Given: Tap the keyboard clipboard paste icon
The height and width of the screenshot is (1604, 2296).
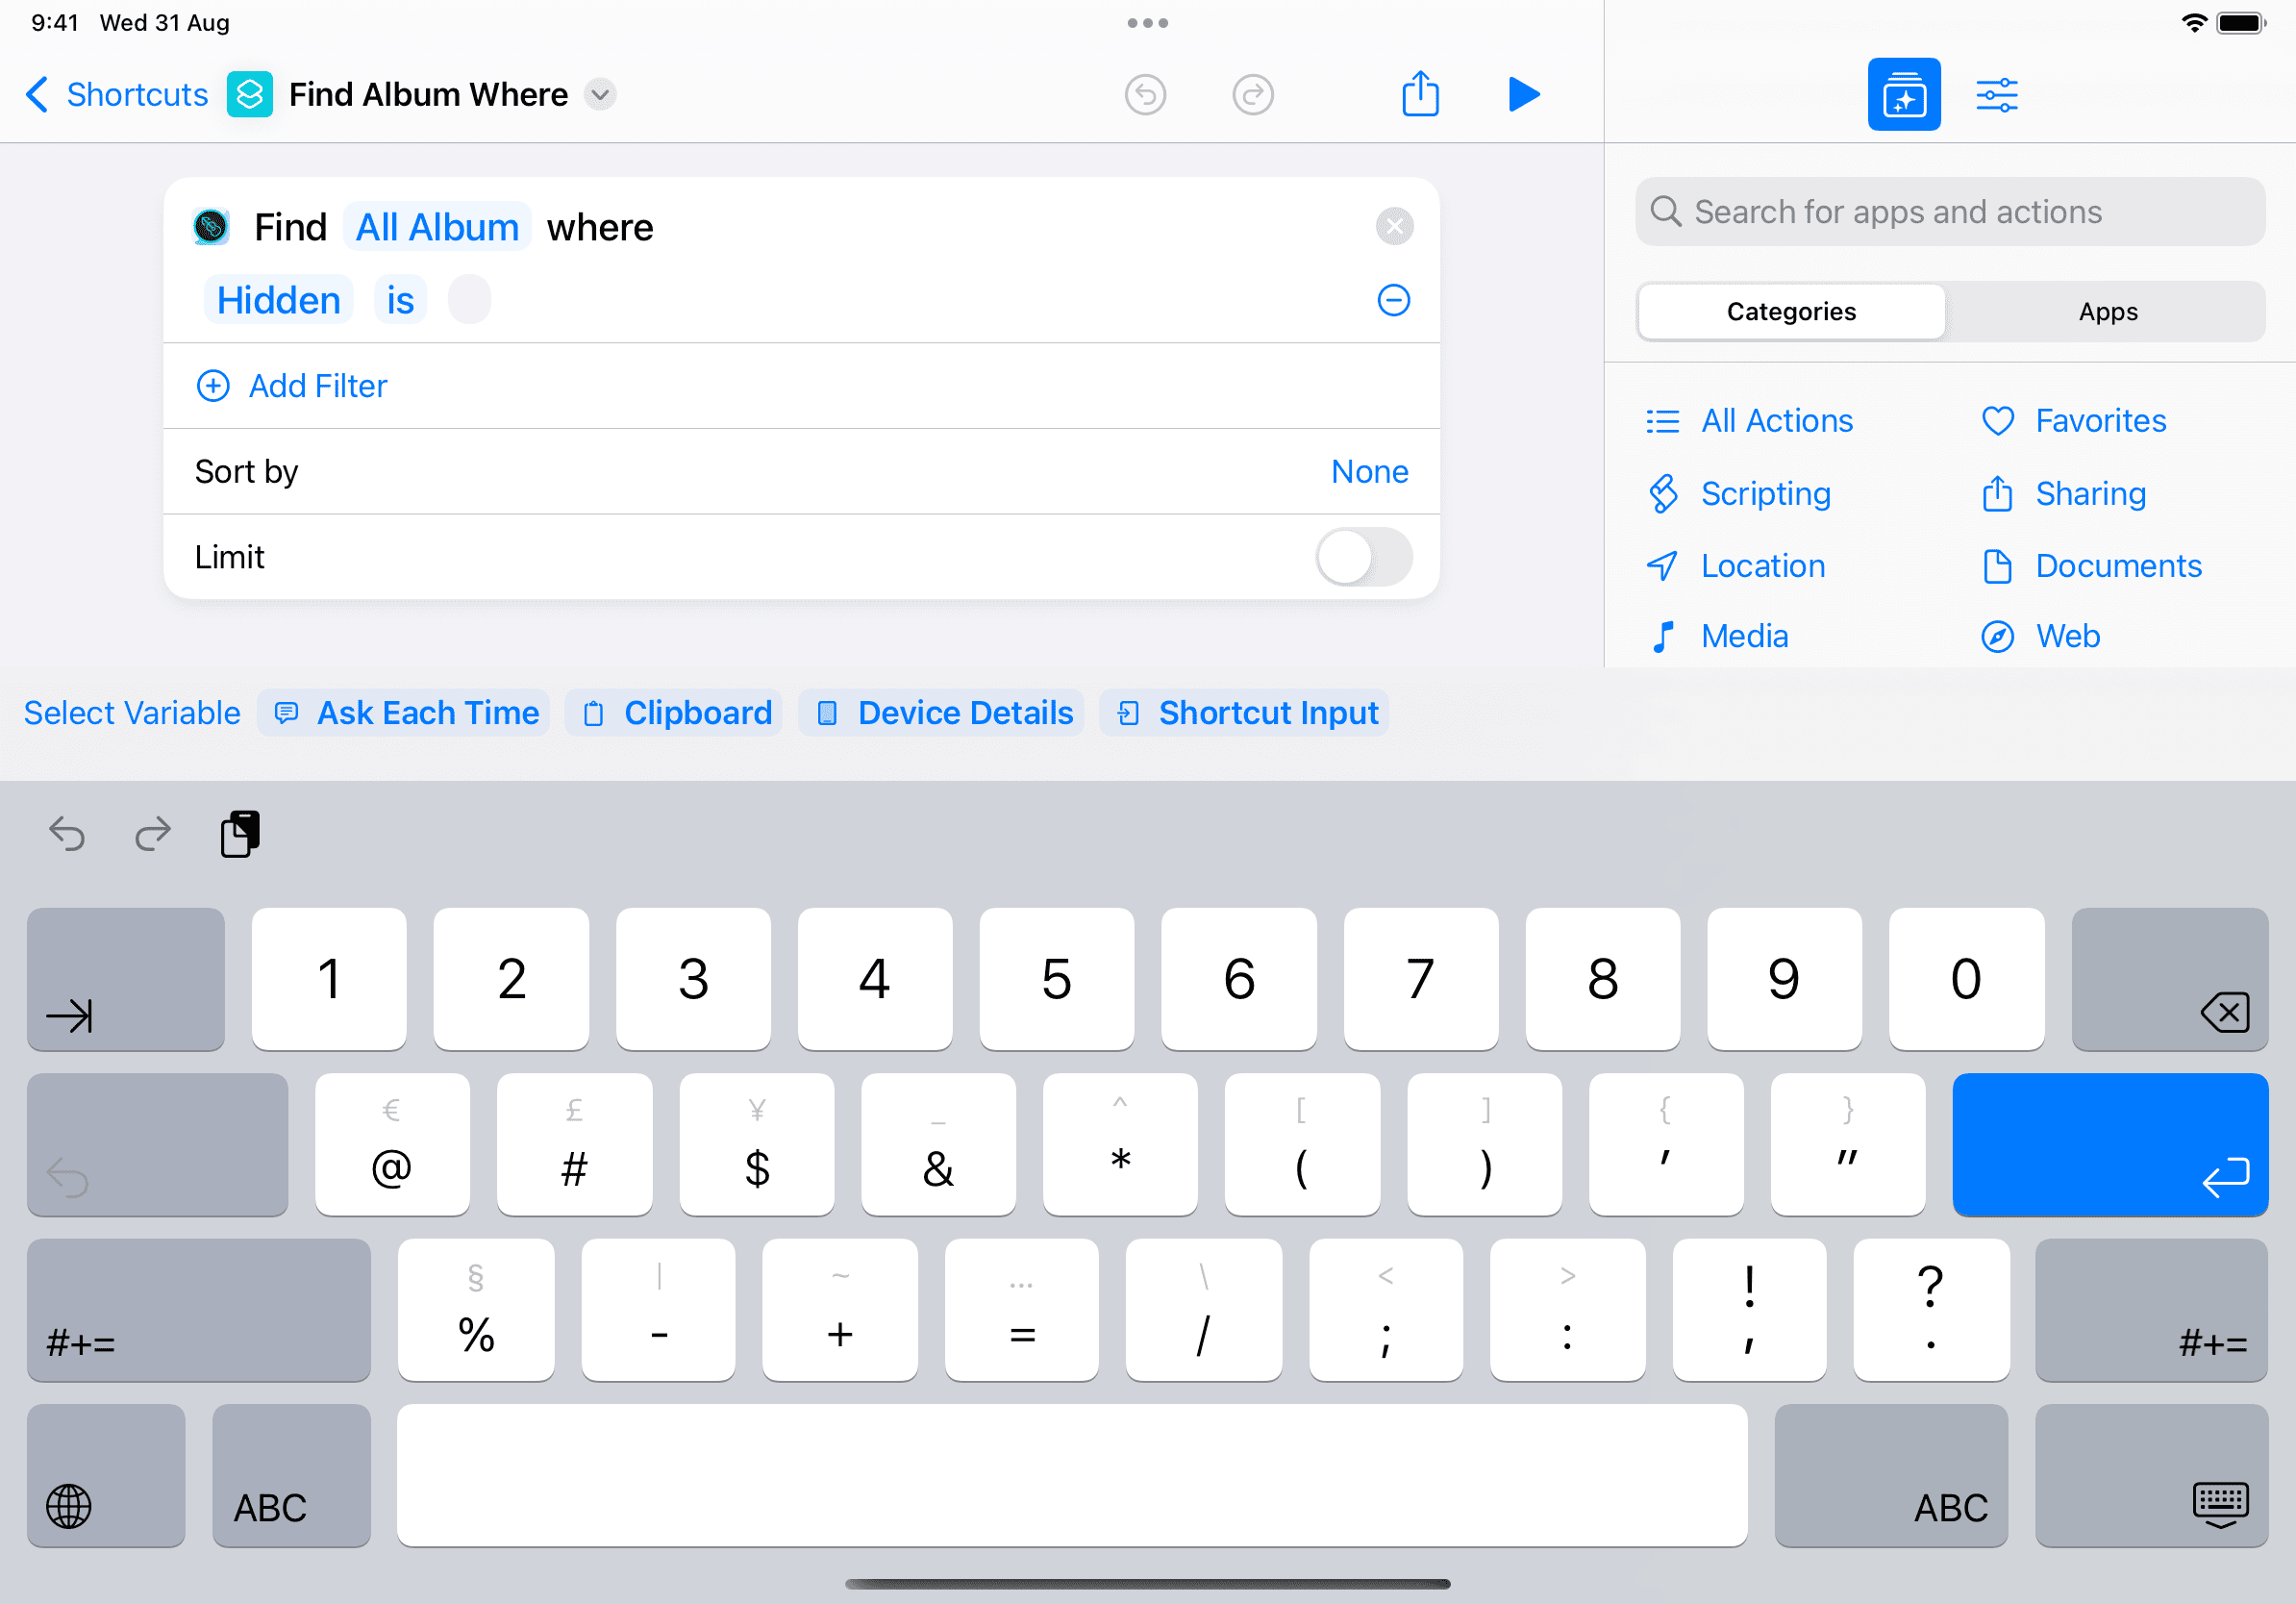Looking at the screenshot, I should coord(240,834).
